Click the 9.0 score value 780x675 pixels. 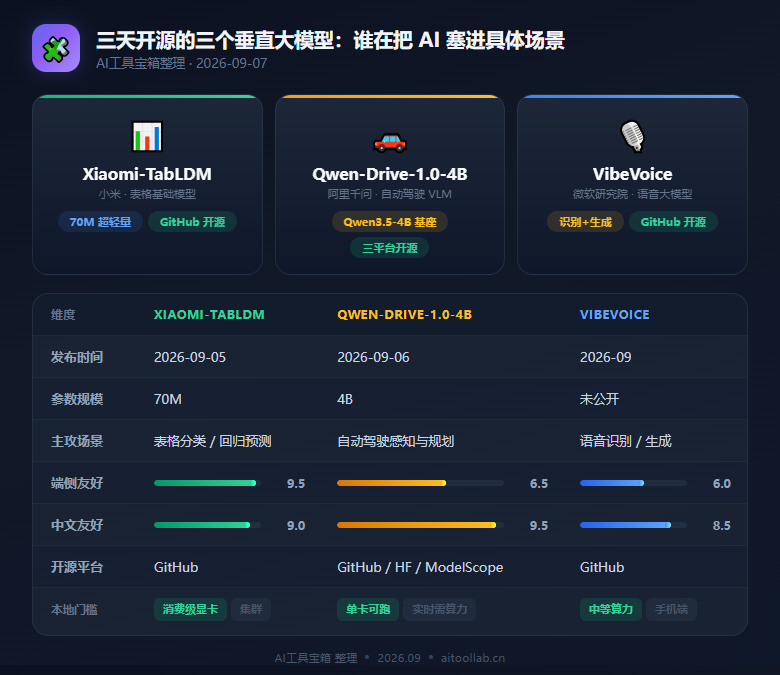[296, 525]
